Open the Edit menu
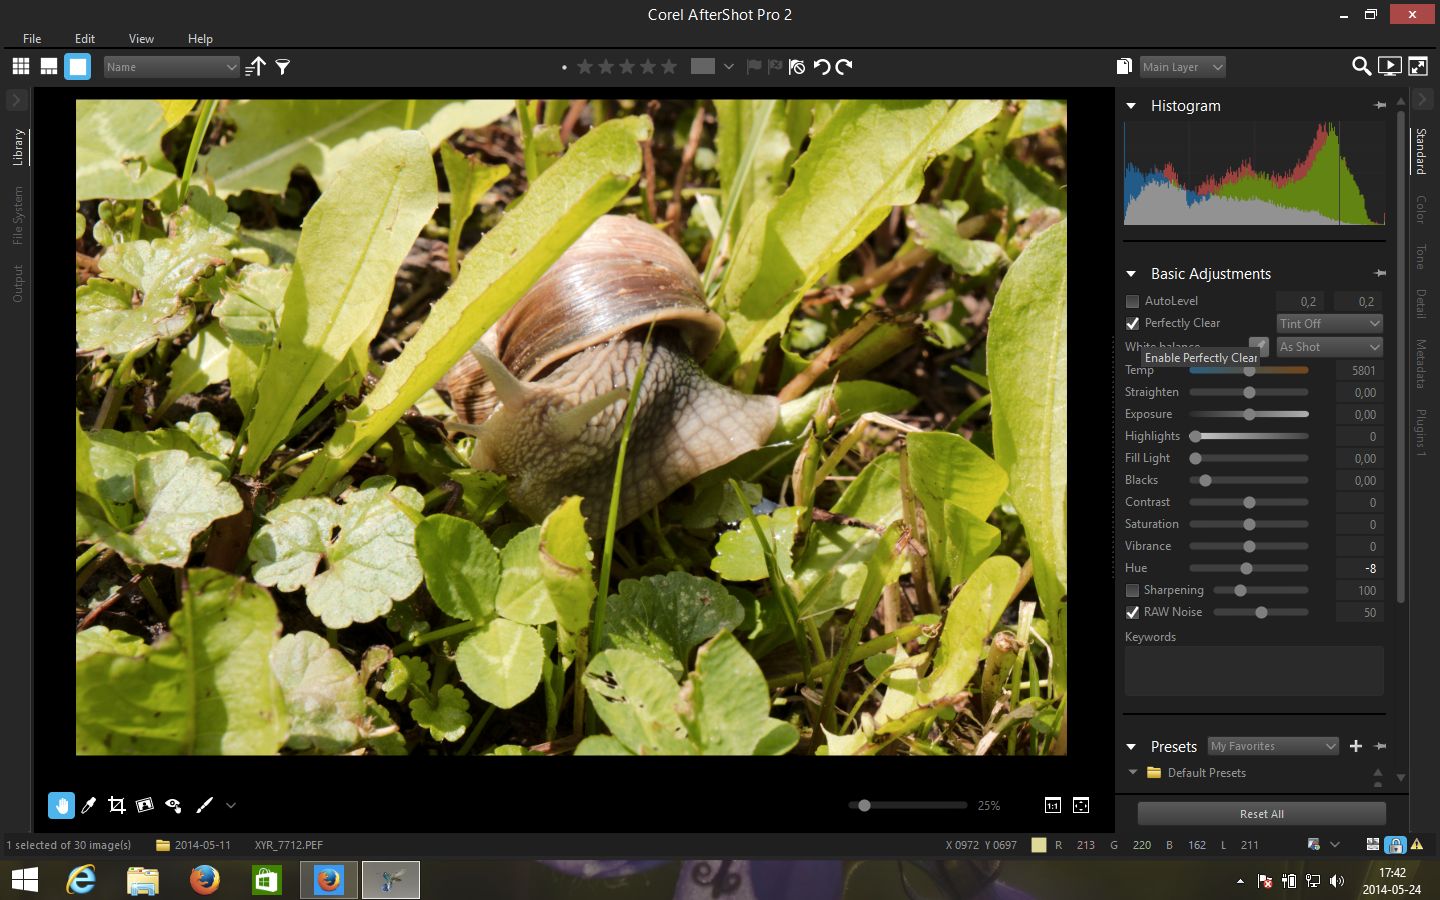Viewport: 1440px width, 900px height. (85, 38)
